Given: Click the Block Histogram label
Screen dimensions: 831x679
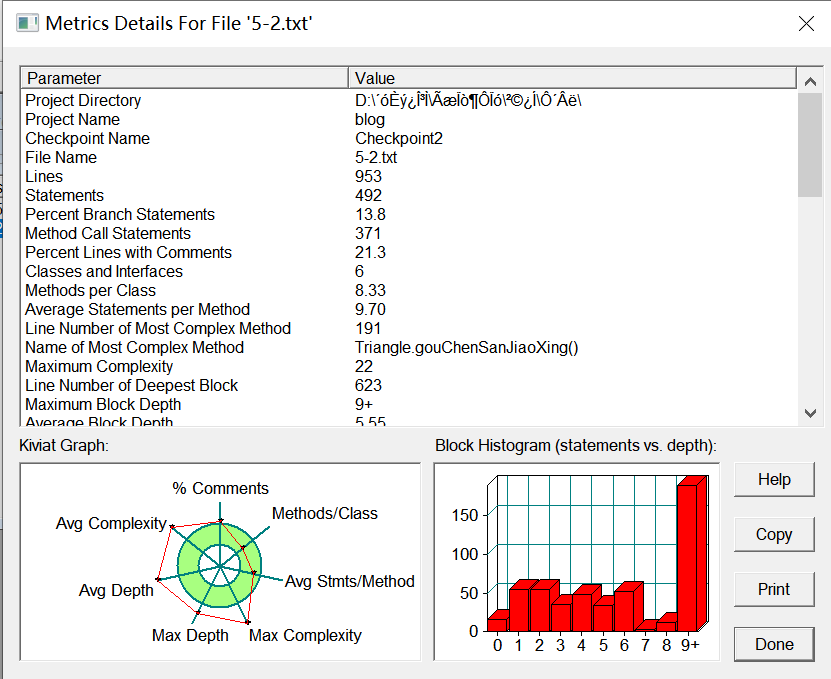Looking at the screenshot, I should click(576, 445).
